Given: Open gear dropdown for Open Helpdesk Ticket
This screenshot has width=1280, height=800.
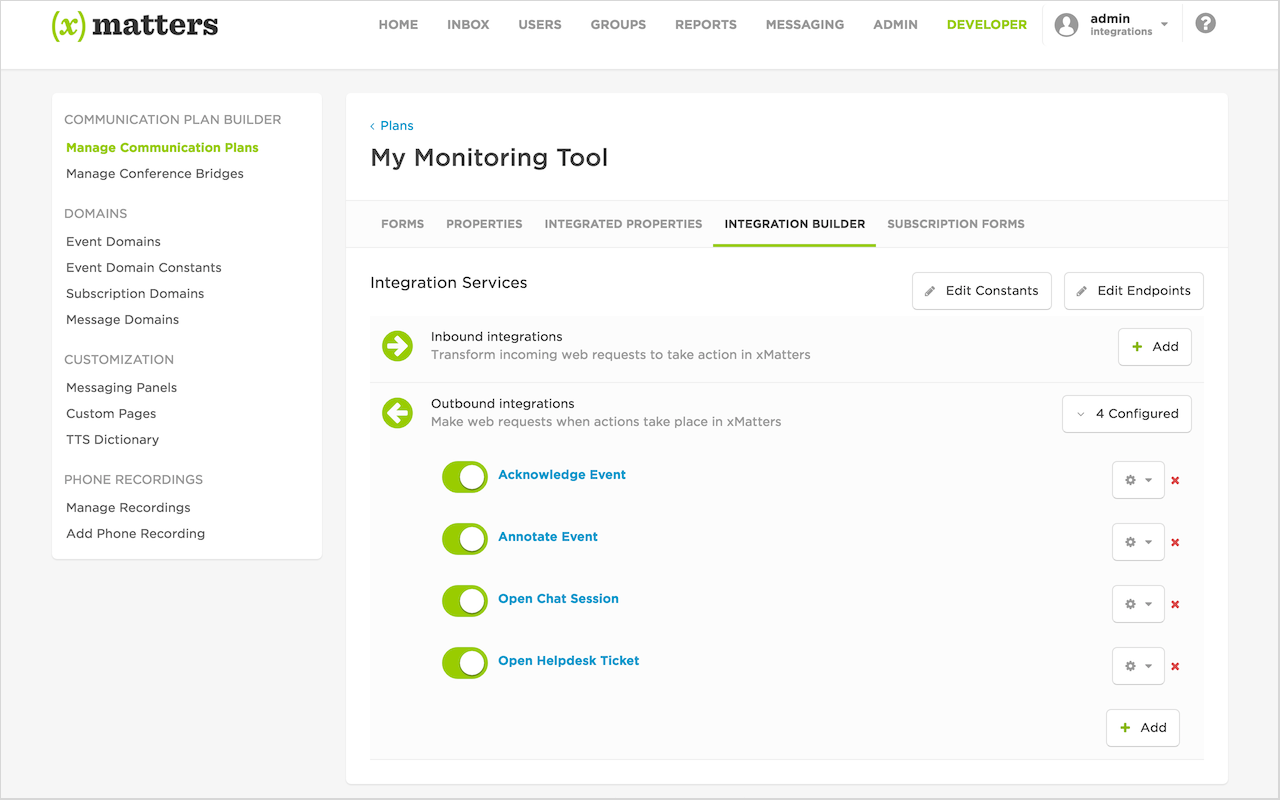Looking at the screenshot, I should [1138, 666].
